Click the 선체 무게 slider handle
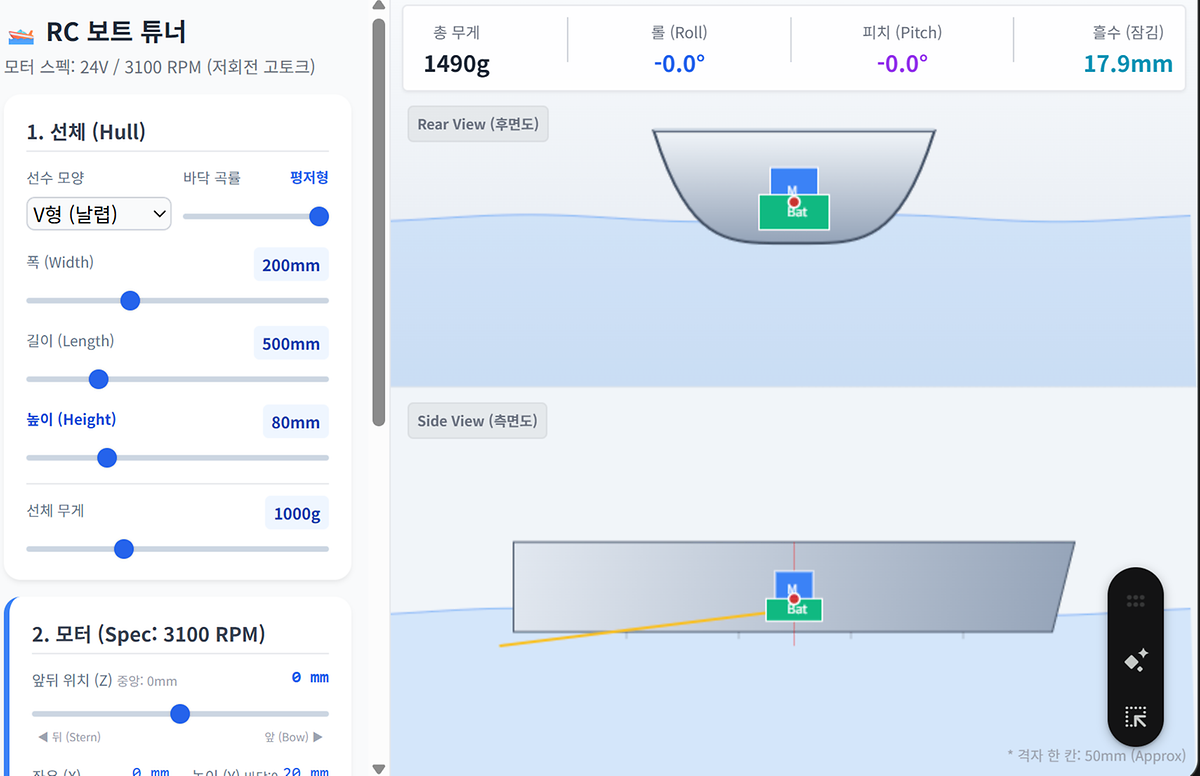 click(x=124, y=548)
